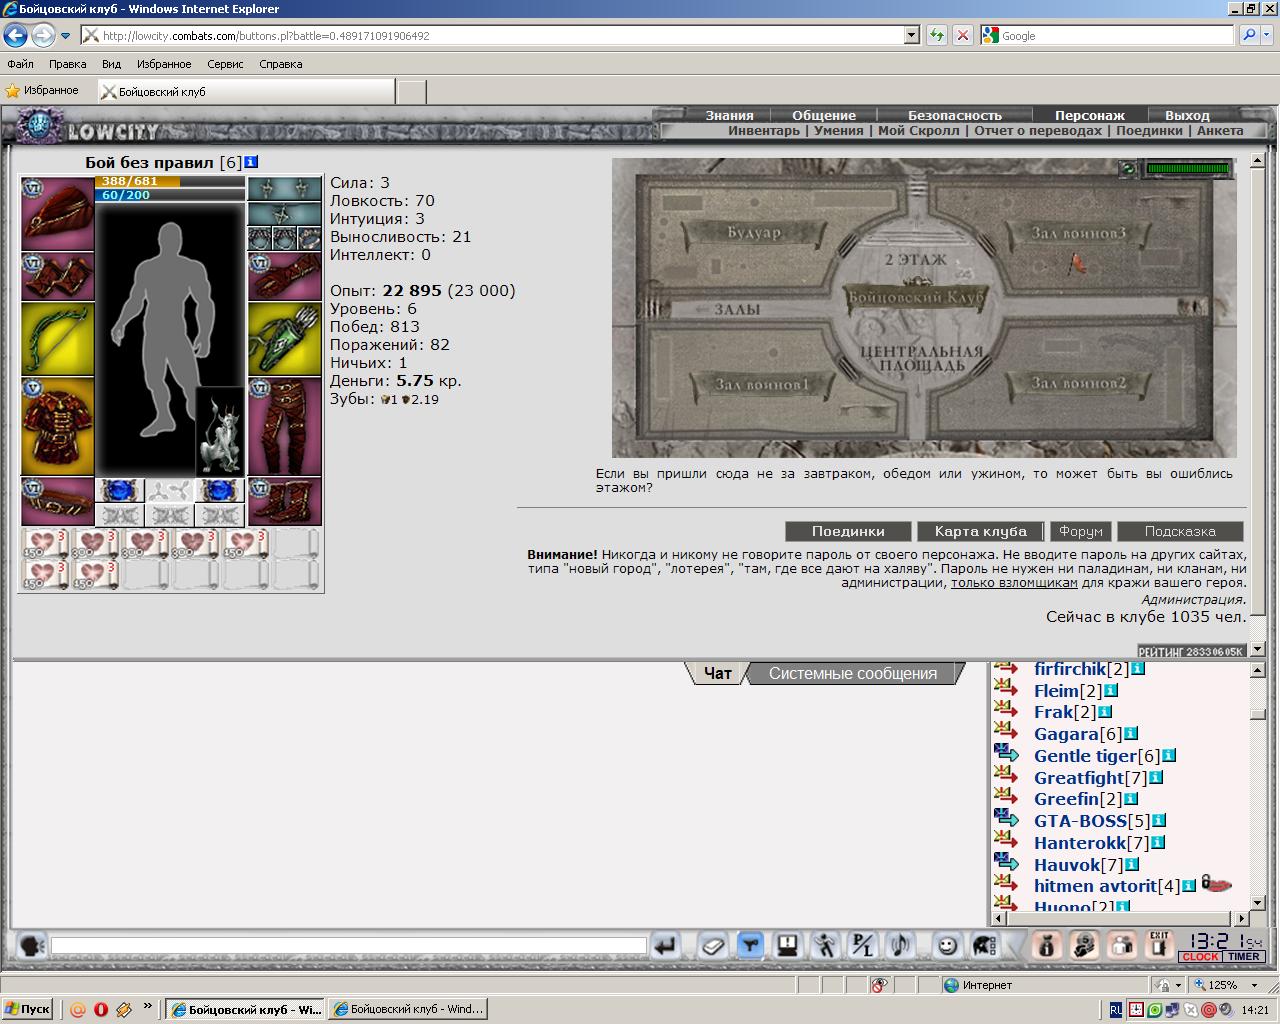
Task: Toggle the chat filter funnel icon
Action: coord(750,945)
